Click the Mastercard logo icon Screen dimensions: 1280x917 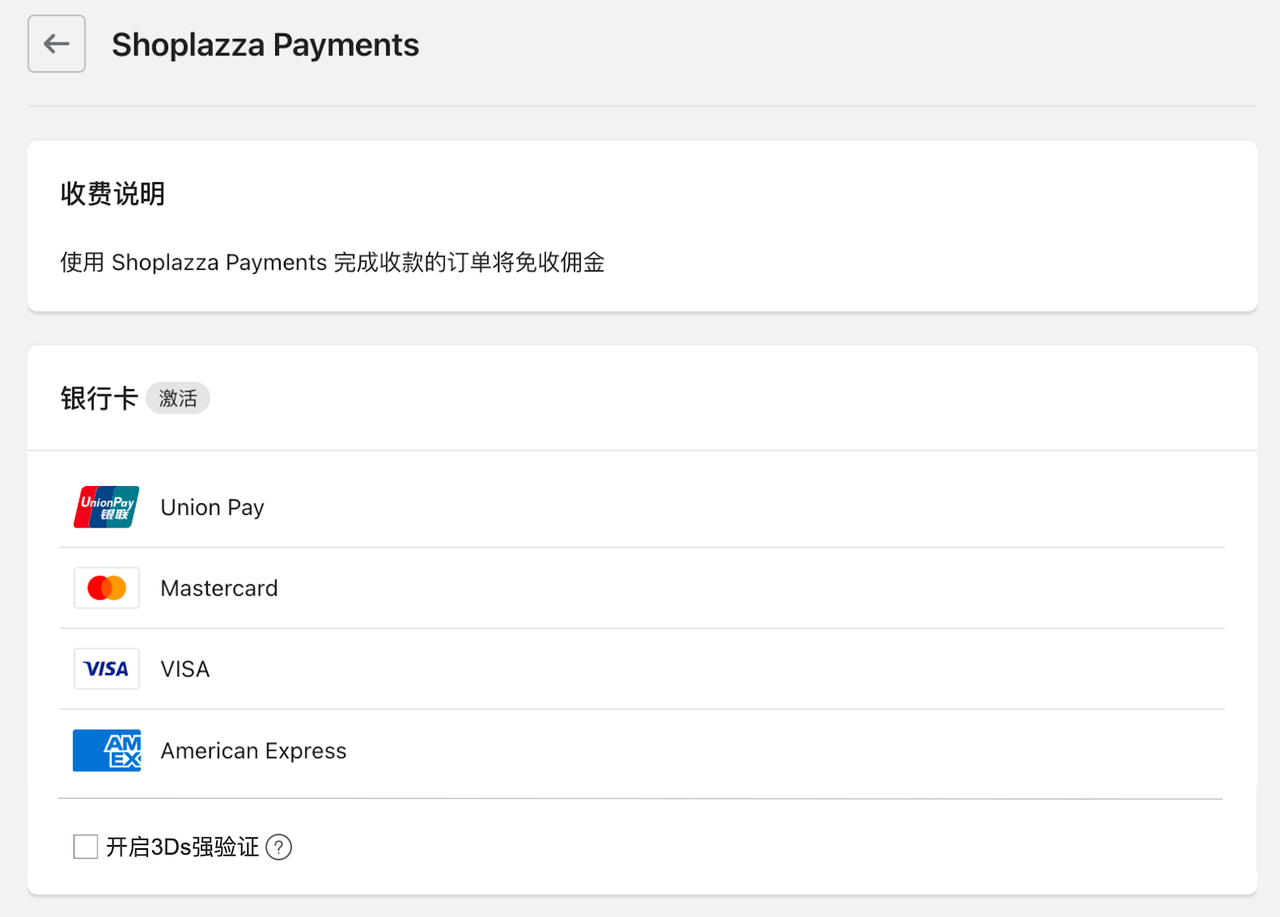(x=106, y=588)
